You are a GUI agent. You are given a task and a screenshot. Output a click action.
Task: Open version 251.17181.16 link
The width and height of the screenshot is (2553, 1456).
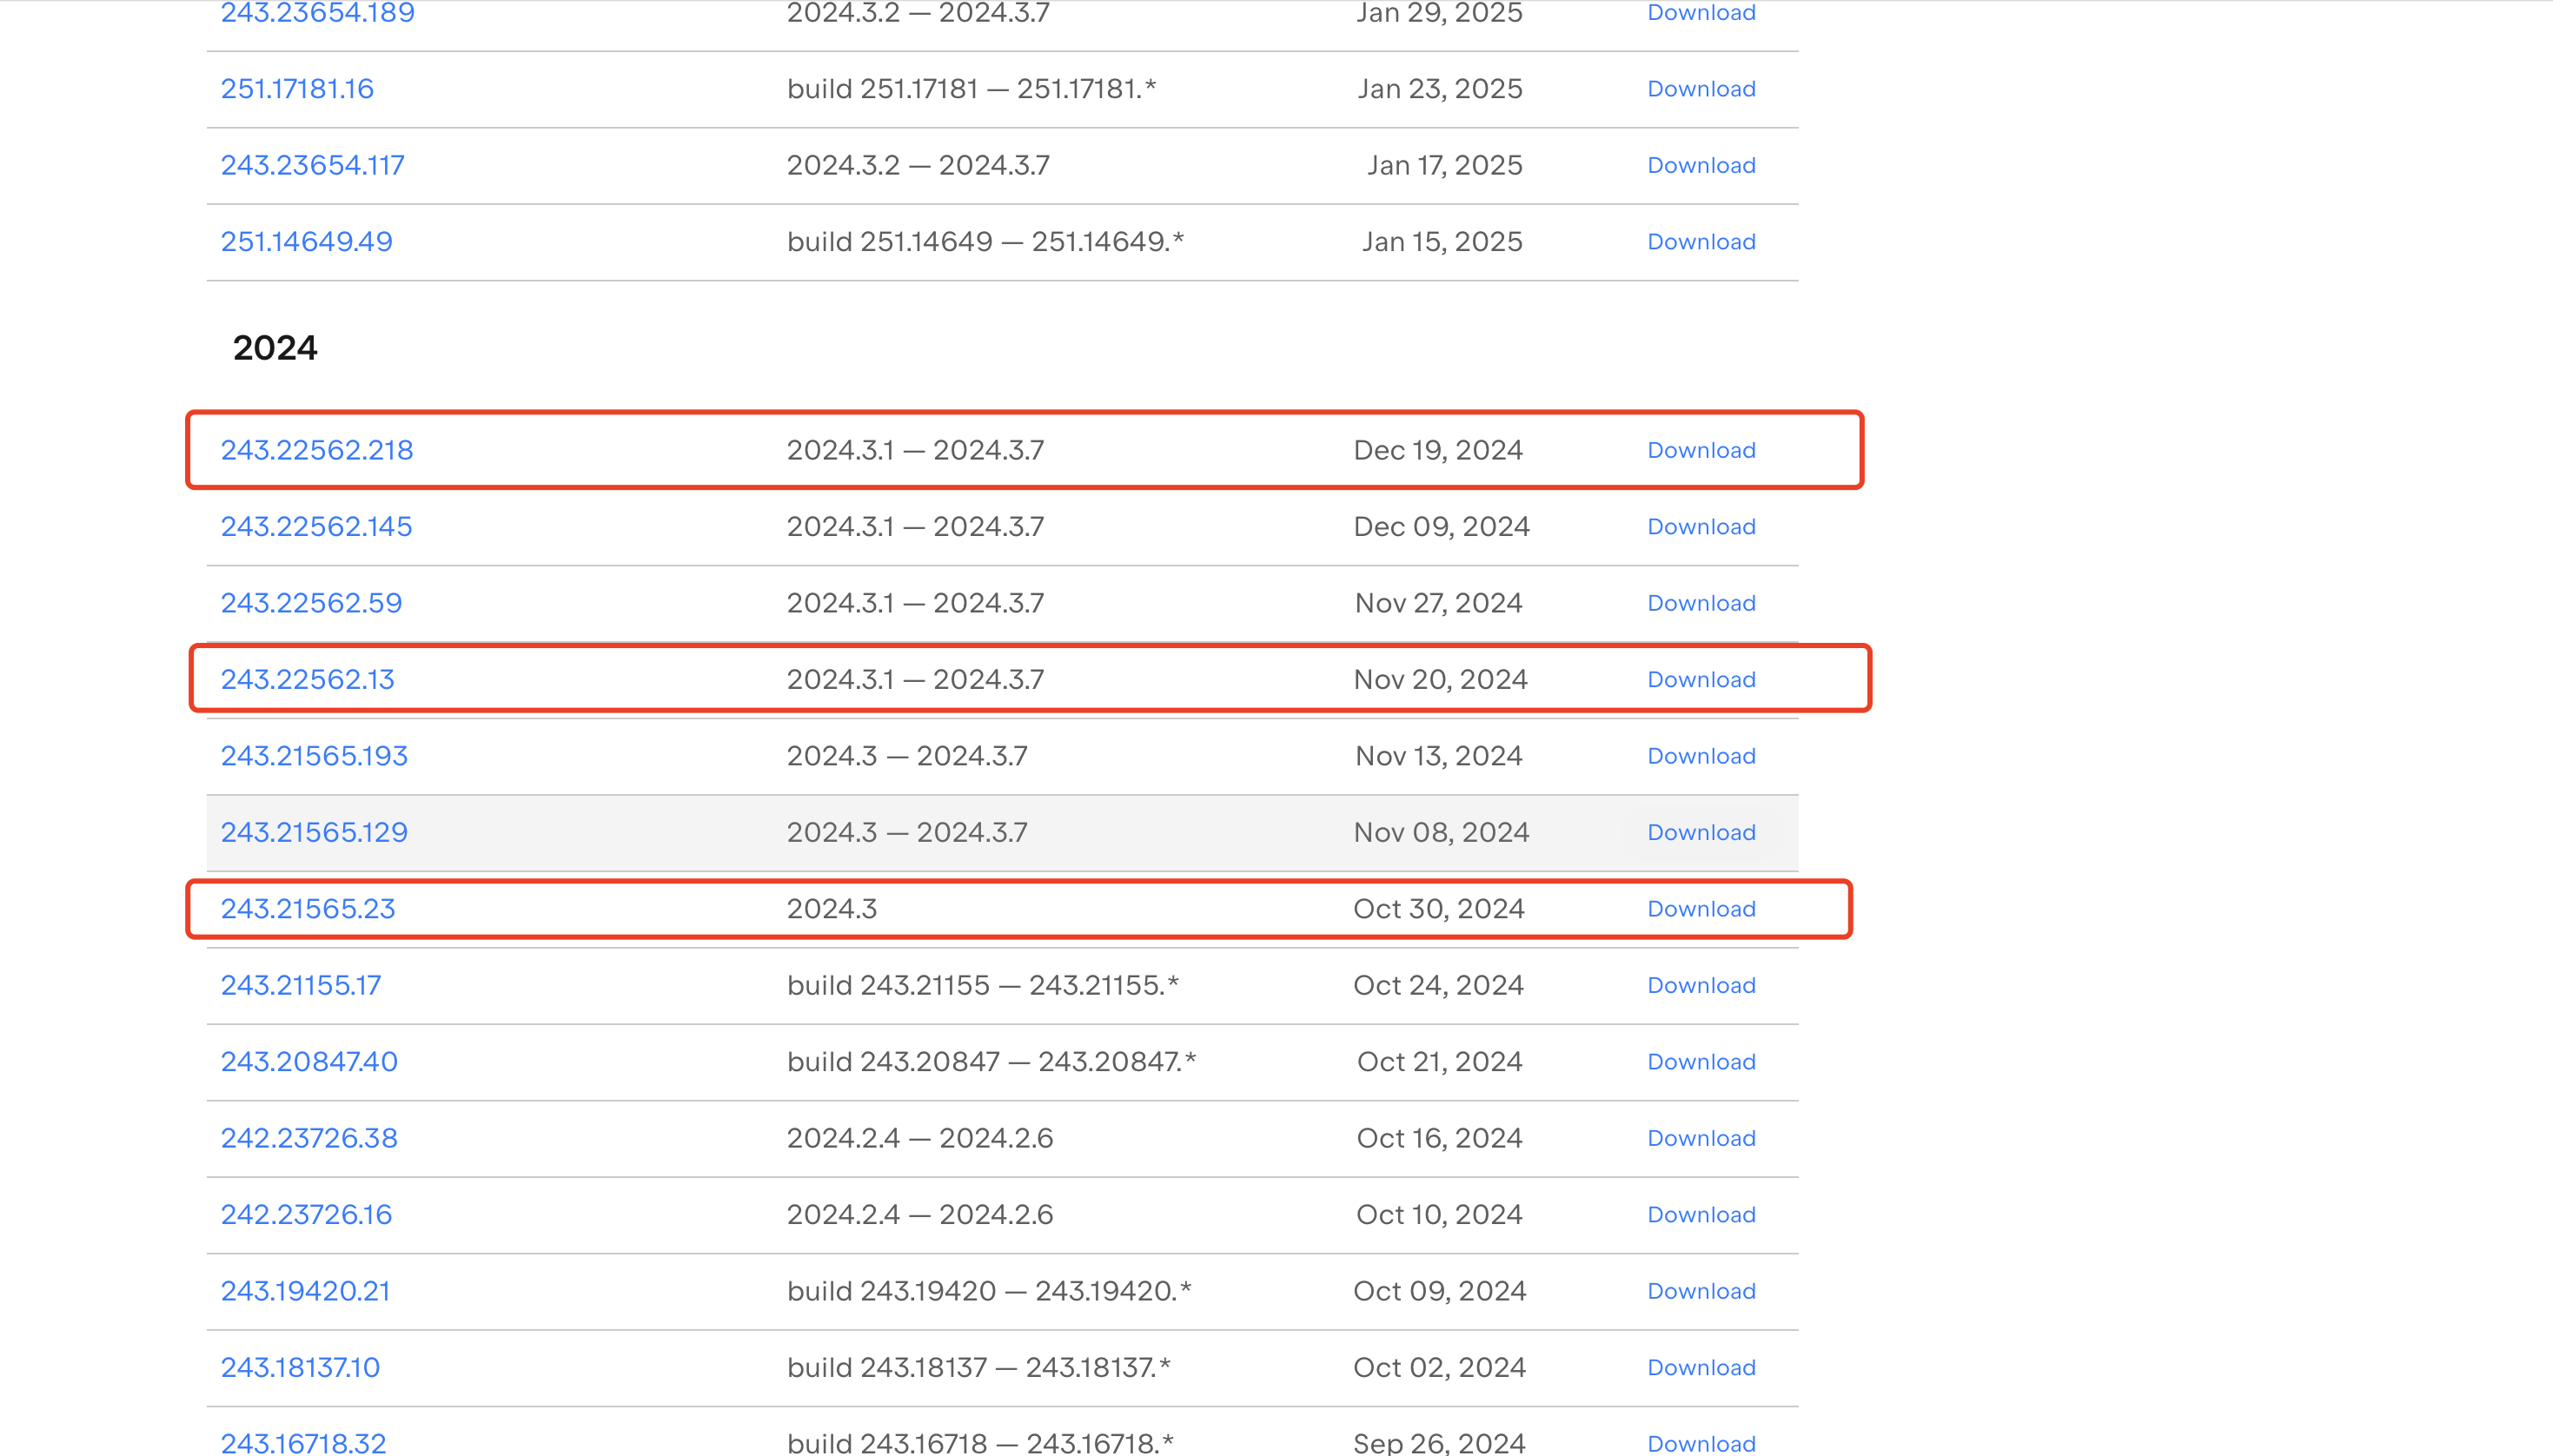click(x=297, y=89)
